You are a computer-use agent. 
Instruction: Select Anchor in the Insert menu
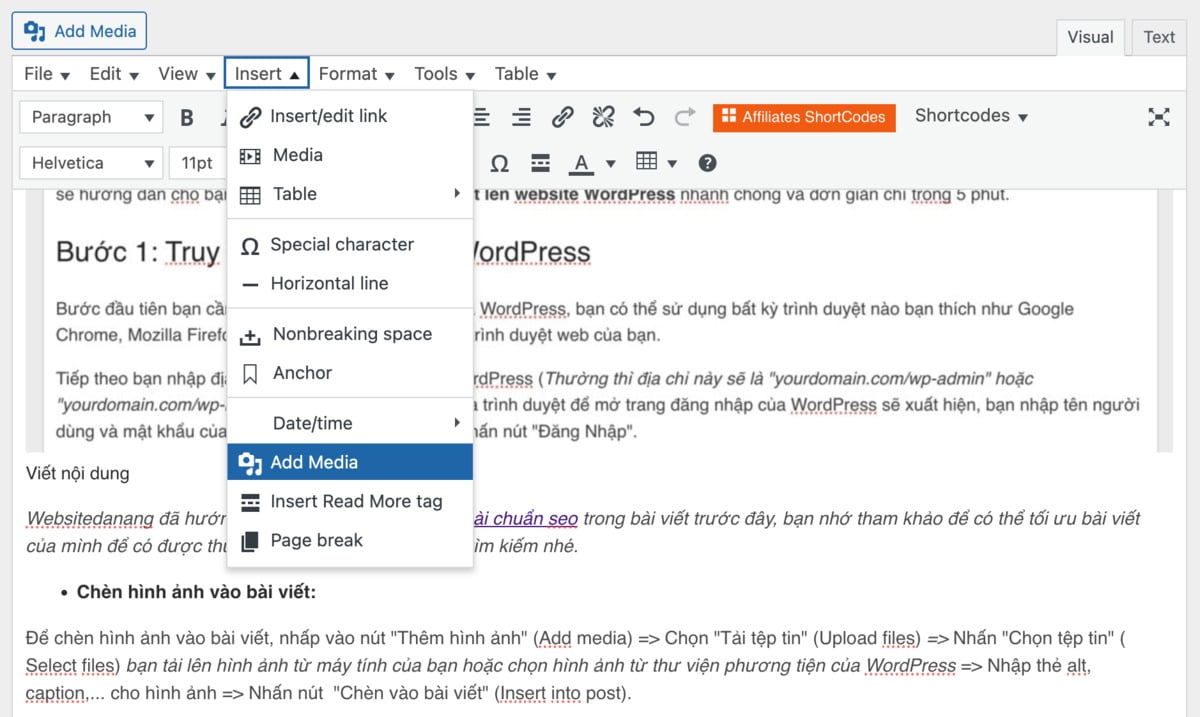click(x=350, y=373)
